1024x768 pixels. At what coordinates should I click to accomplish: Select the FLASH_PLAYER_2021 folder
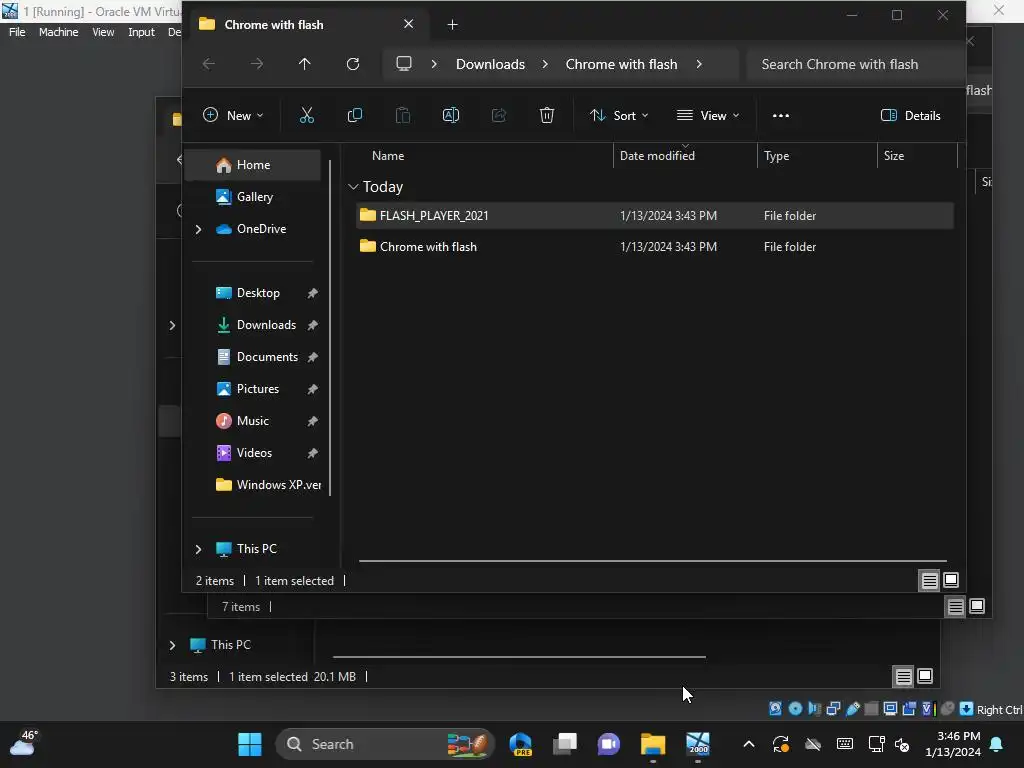pyautogui.click(x=655, y=216)
